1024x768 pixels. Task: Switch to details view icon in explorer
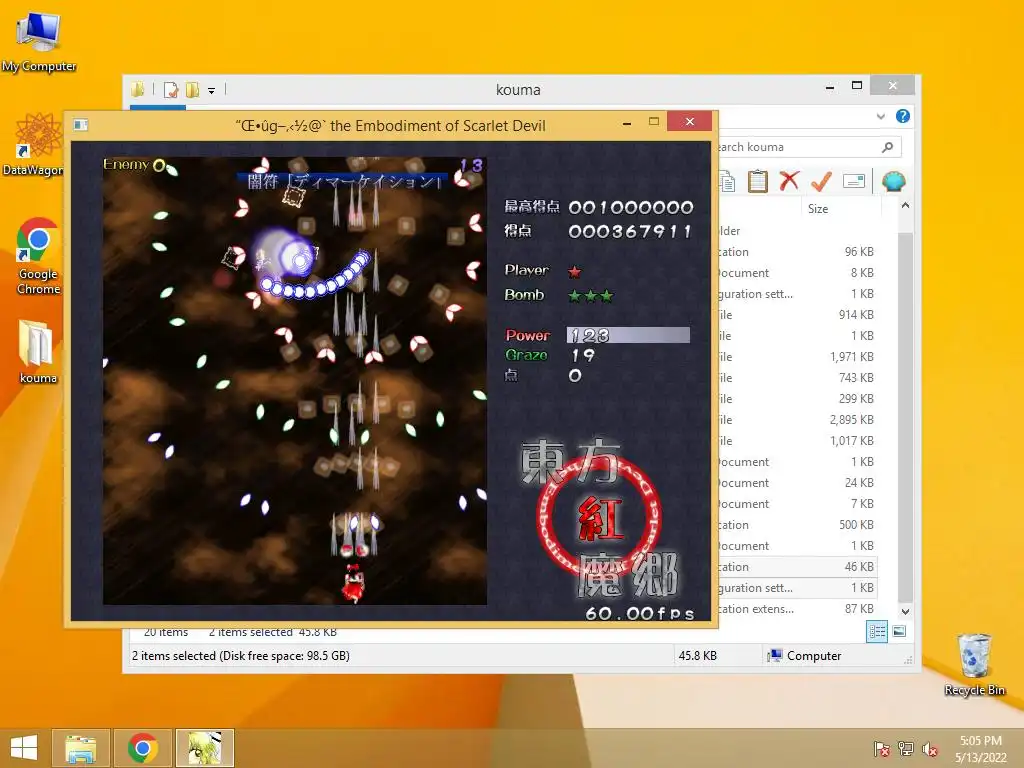click(x=876, y=631)
